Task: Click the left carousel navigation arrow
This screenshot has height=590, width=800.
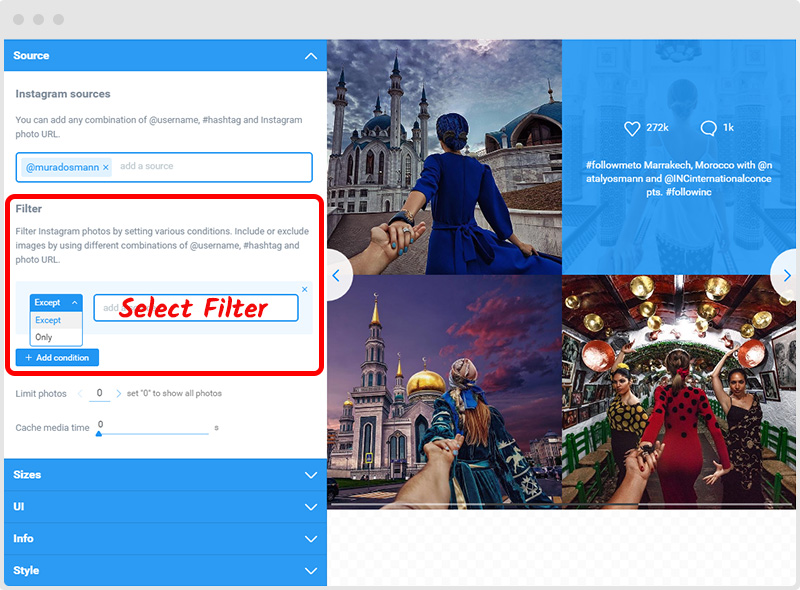Action: click(336, 275)
